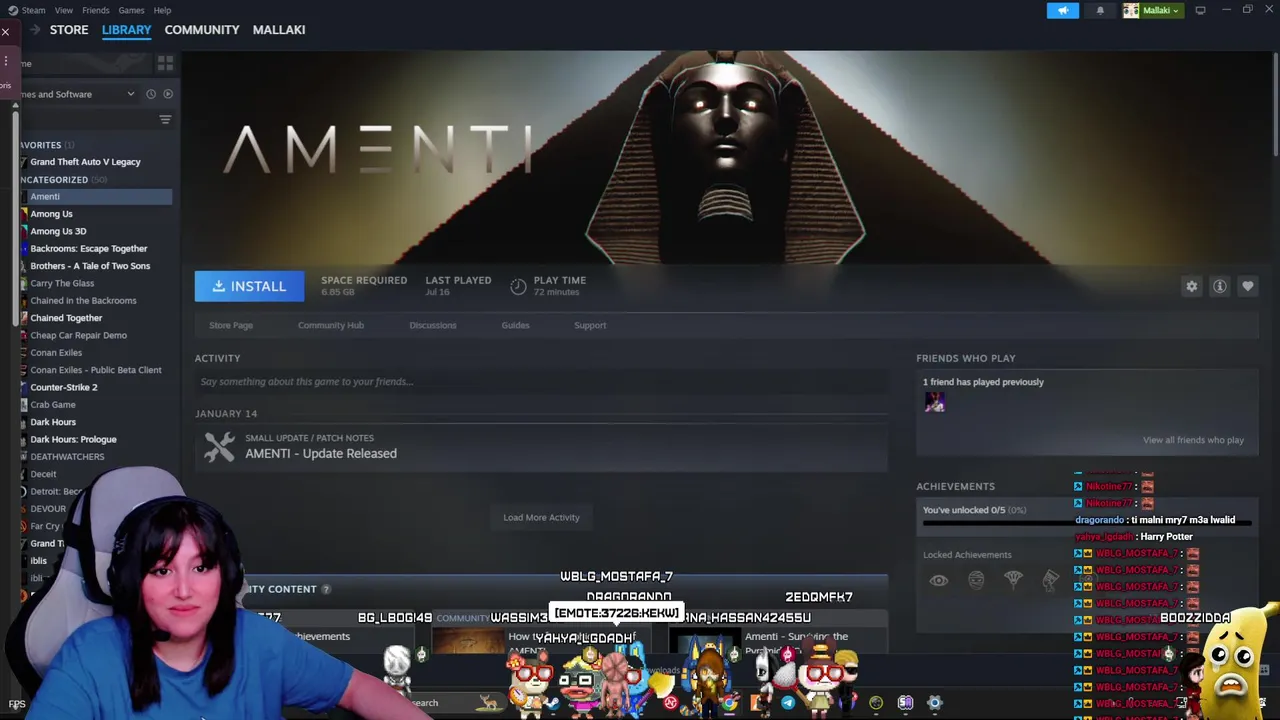Add Amenti to favorites with heart icon
This screenshot has height=720, width=1280.
click(1247, 287)
